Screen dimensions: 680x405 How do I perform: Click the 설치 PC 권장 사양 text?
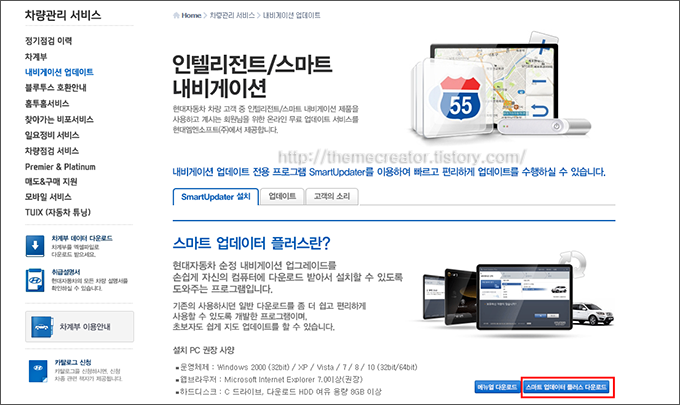tap(203, 350)
